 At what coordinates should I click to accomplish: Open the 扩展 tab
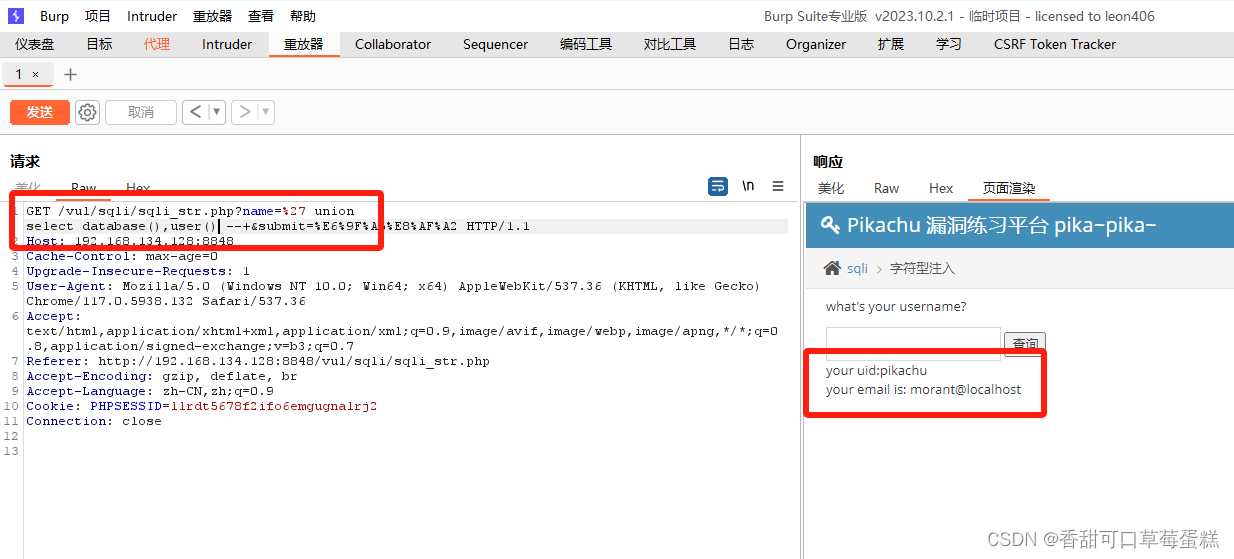tap(891, 44)
